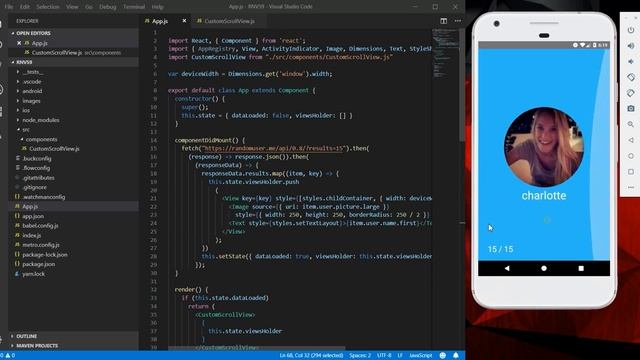Open the File menu
Image resolution: width=640 pixels, height=360 pixels.
(x=9, y=7)
